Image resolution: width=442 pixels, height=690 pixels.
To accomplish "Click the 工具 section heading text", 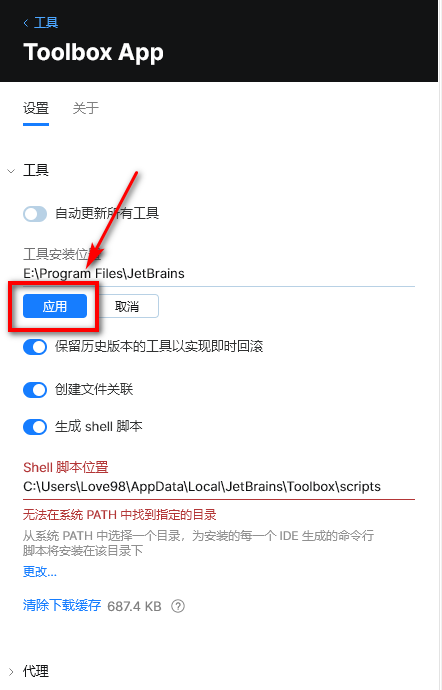I will click(x=36, y=170).
